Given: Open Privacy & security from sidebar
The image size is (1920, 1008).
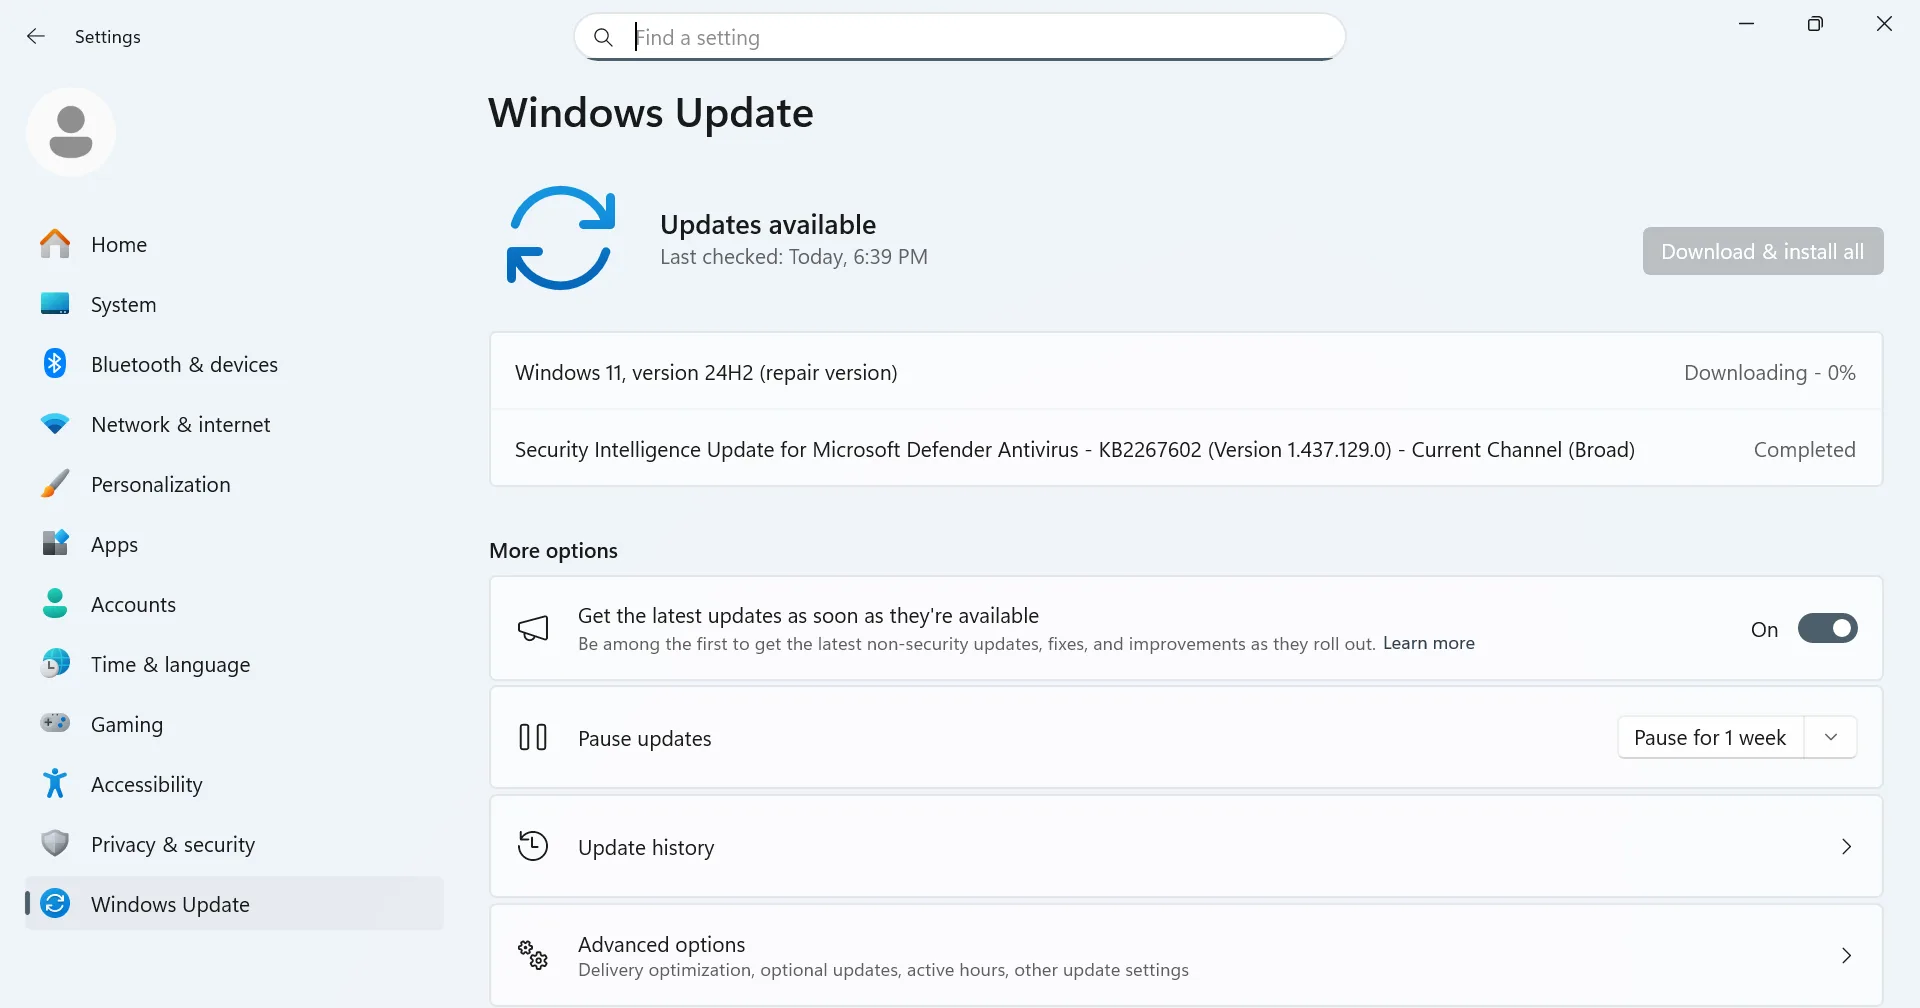Looking at the screenshot, I should point(172,844).
